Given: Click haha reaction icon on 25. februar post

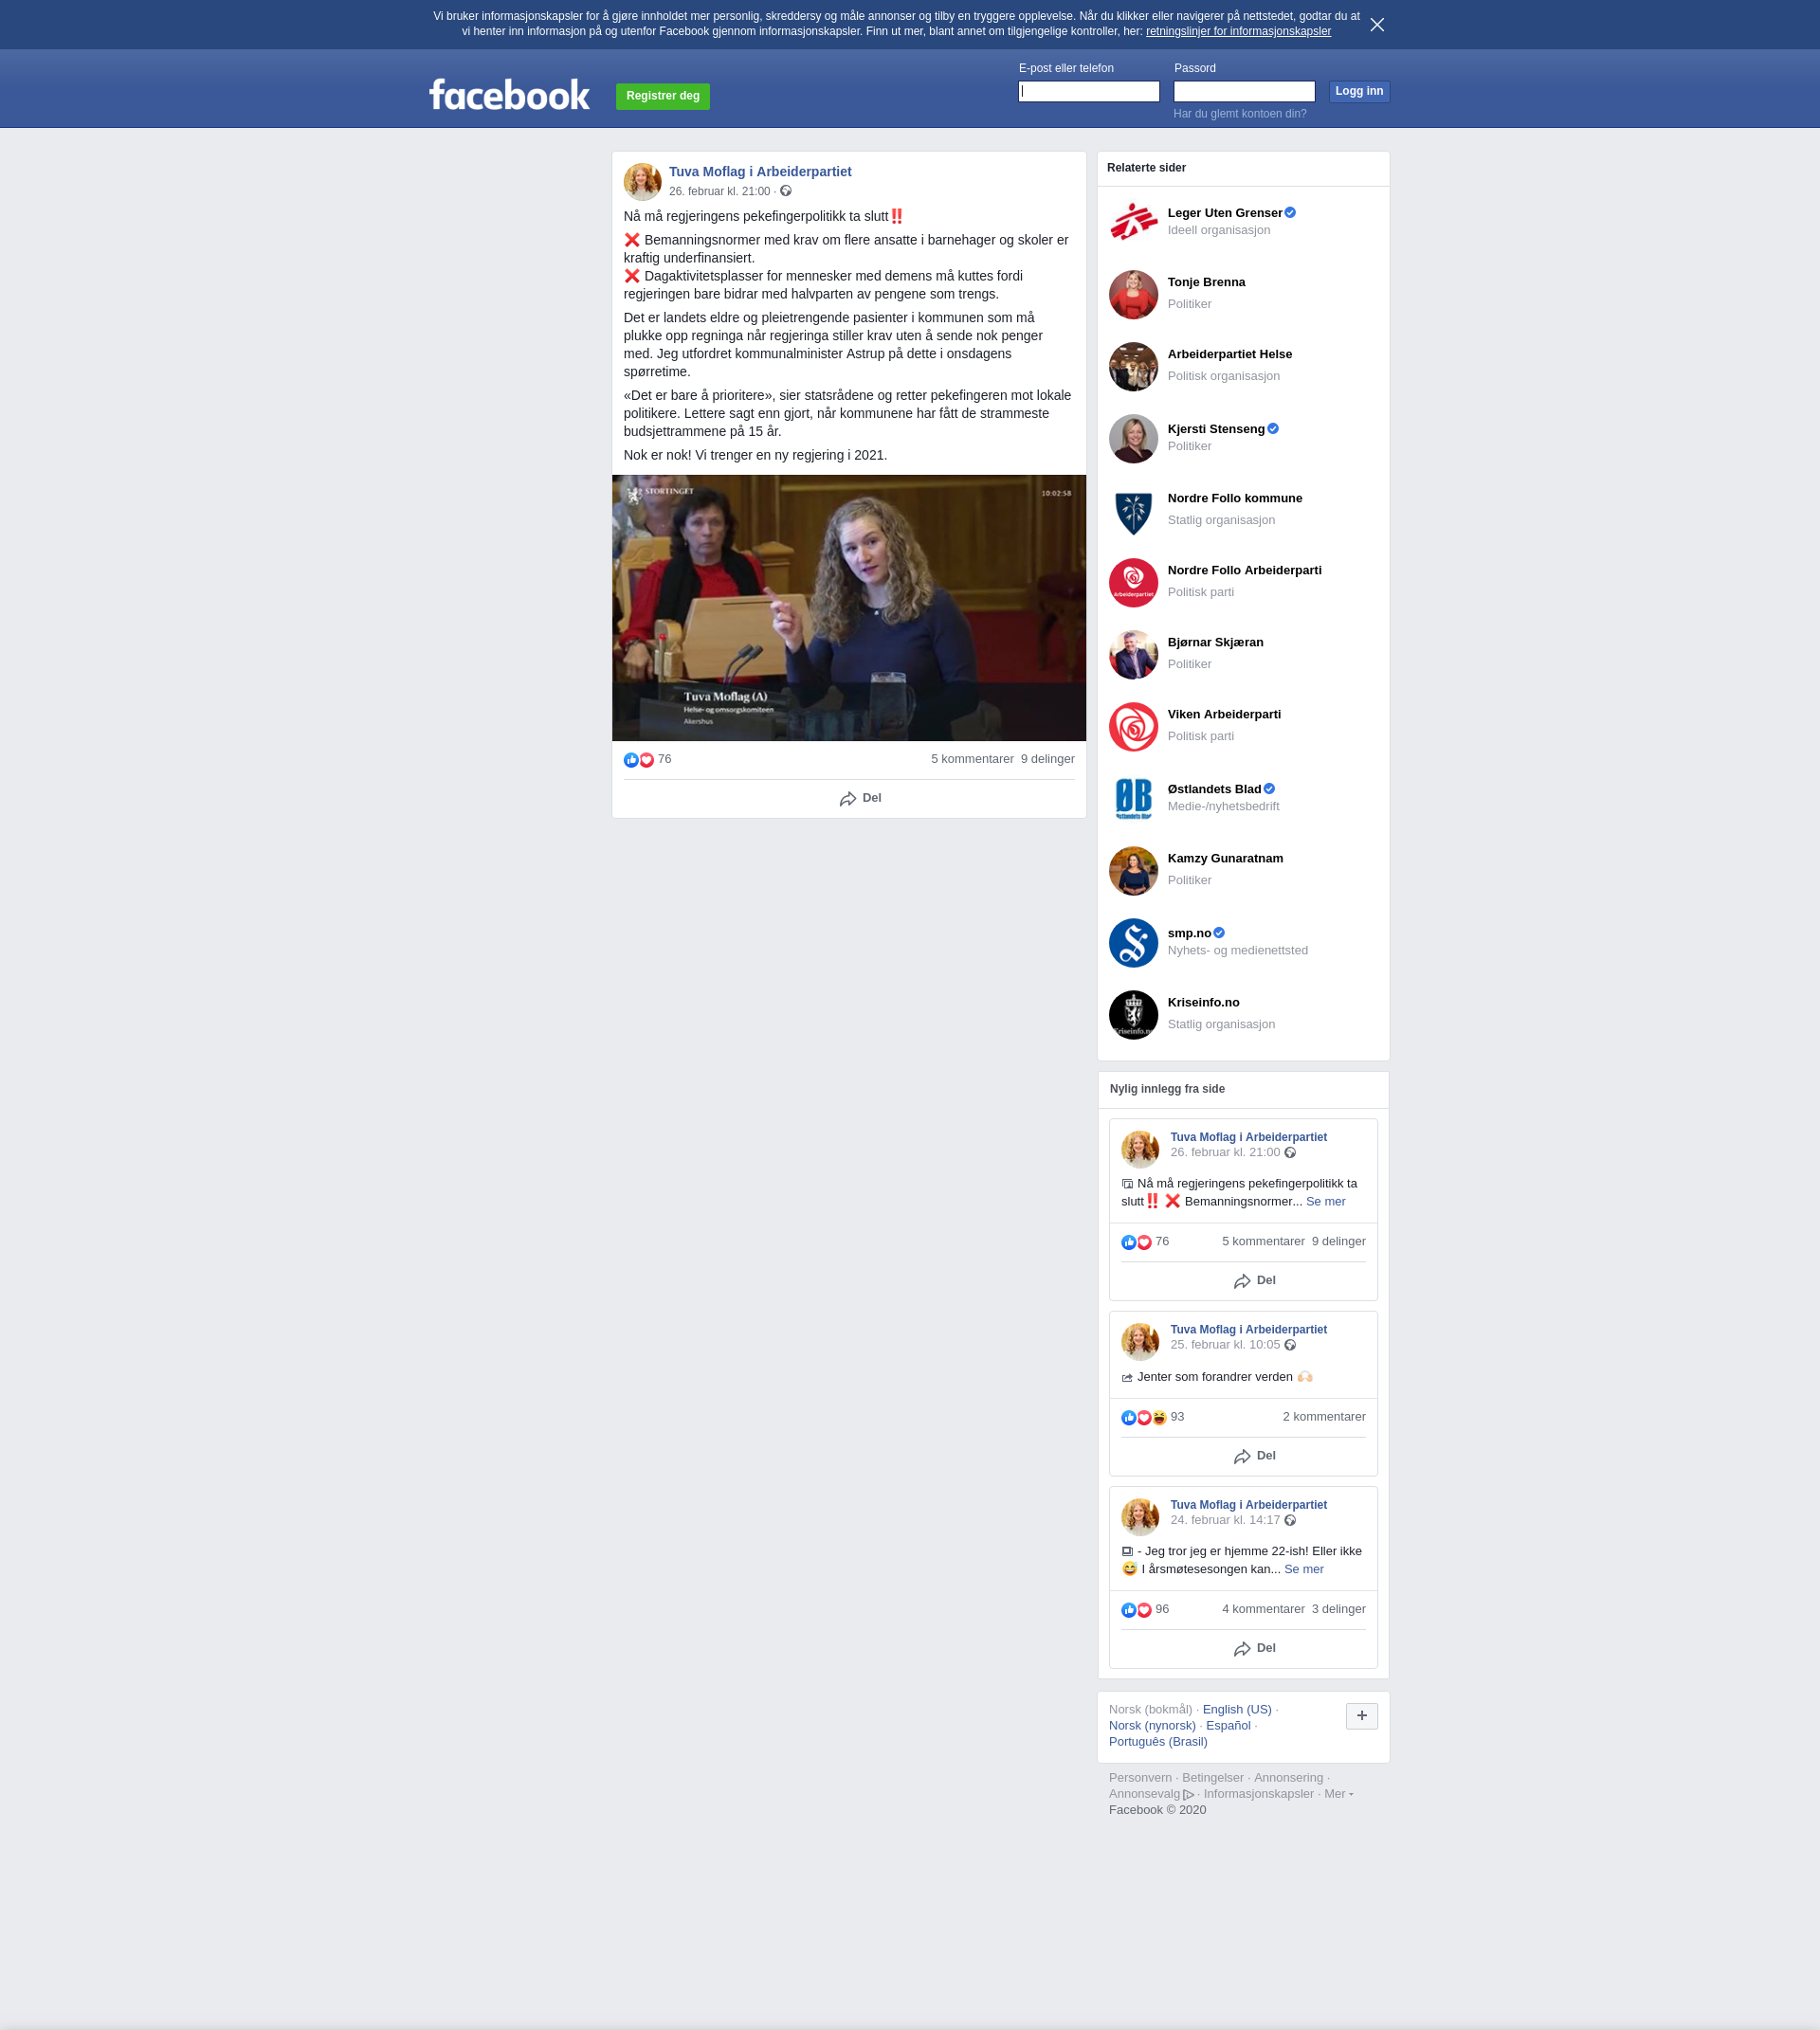Looking at the screenshot, I should 1159,1418.
